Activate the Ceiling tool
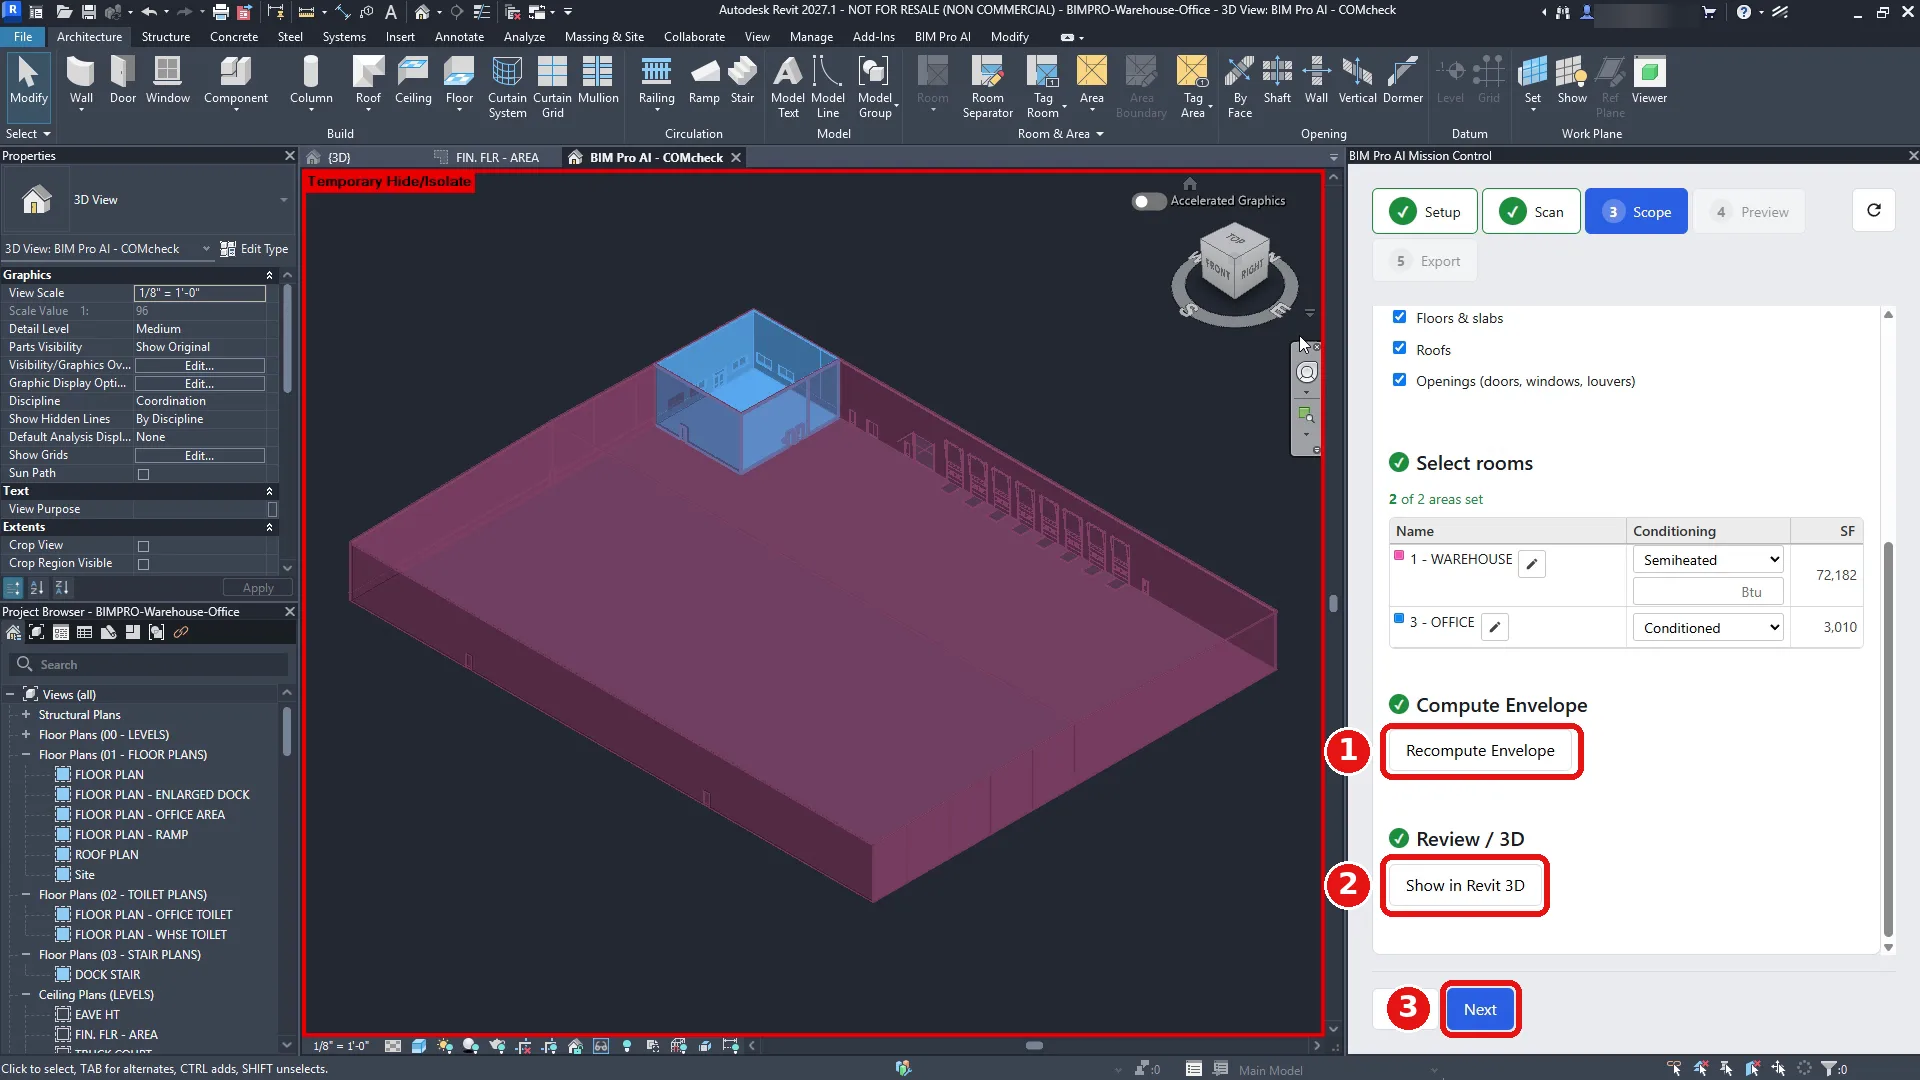The height and width of the screenshot is (1080, 1920). point(413,81)
